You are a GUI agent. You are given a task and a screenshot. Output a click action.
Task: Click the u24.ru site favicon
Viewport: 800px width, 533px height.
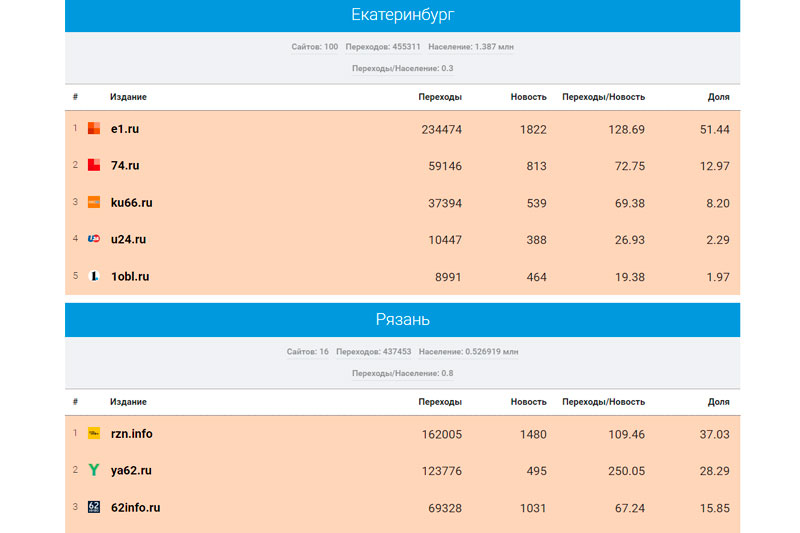[94, 239]
